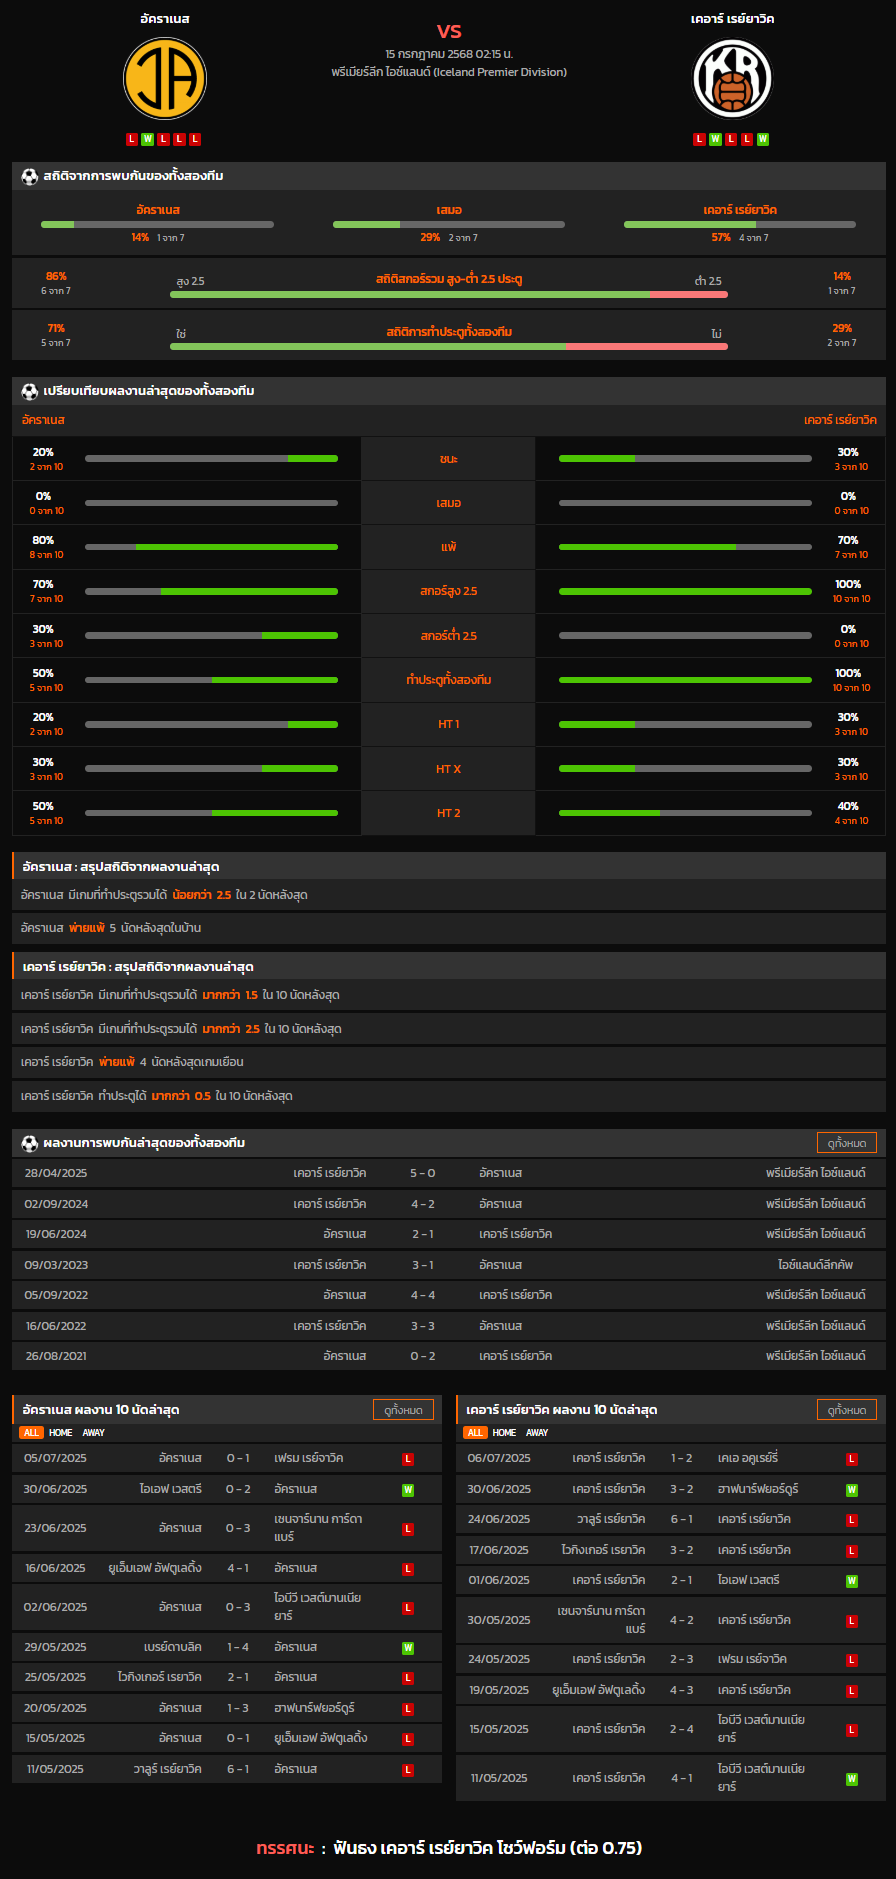Click the 17/06/2025 ไวกิงเกอร์ เรยาวิค 3-2 row
The image size is (896, 1879).
[x=671, y=1550]
